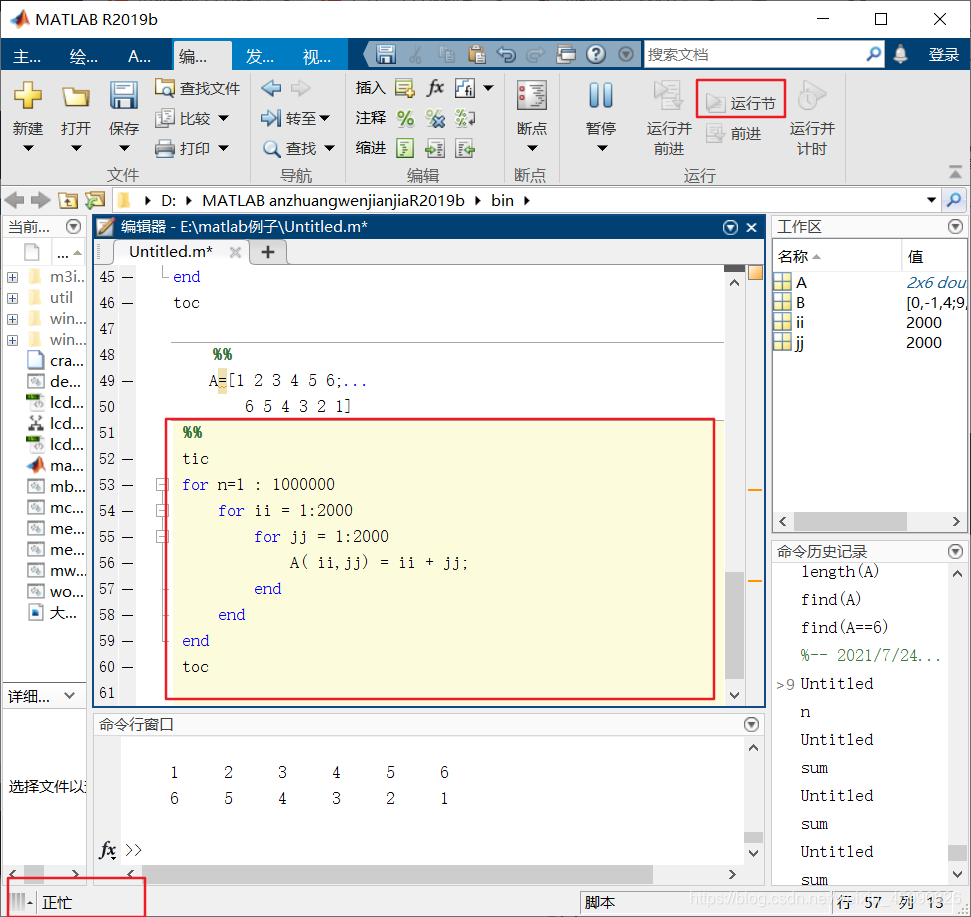Click the Find Files (查找文件) button
Image resolution: width=971 pixels, height=917 pixels.
pos(198,88)
